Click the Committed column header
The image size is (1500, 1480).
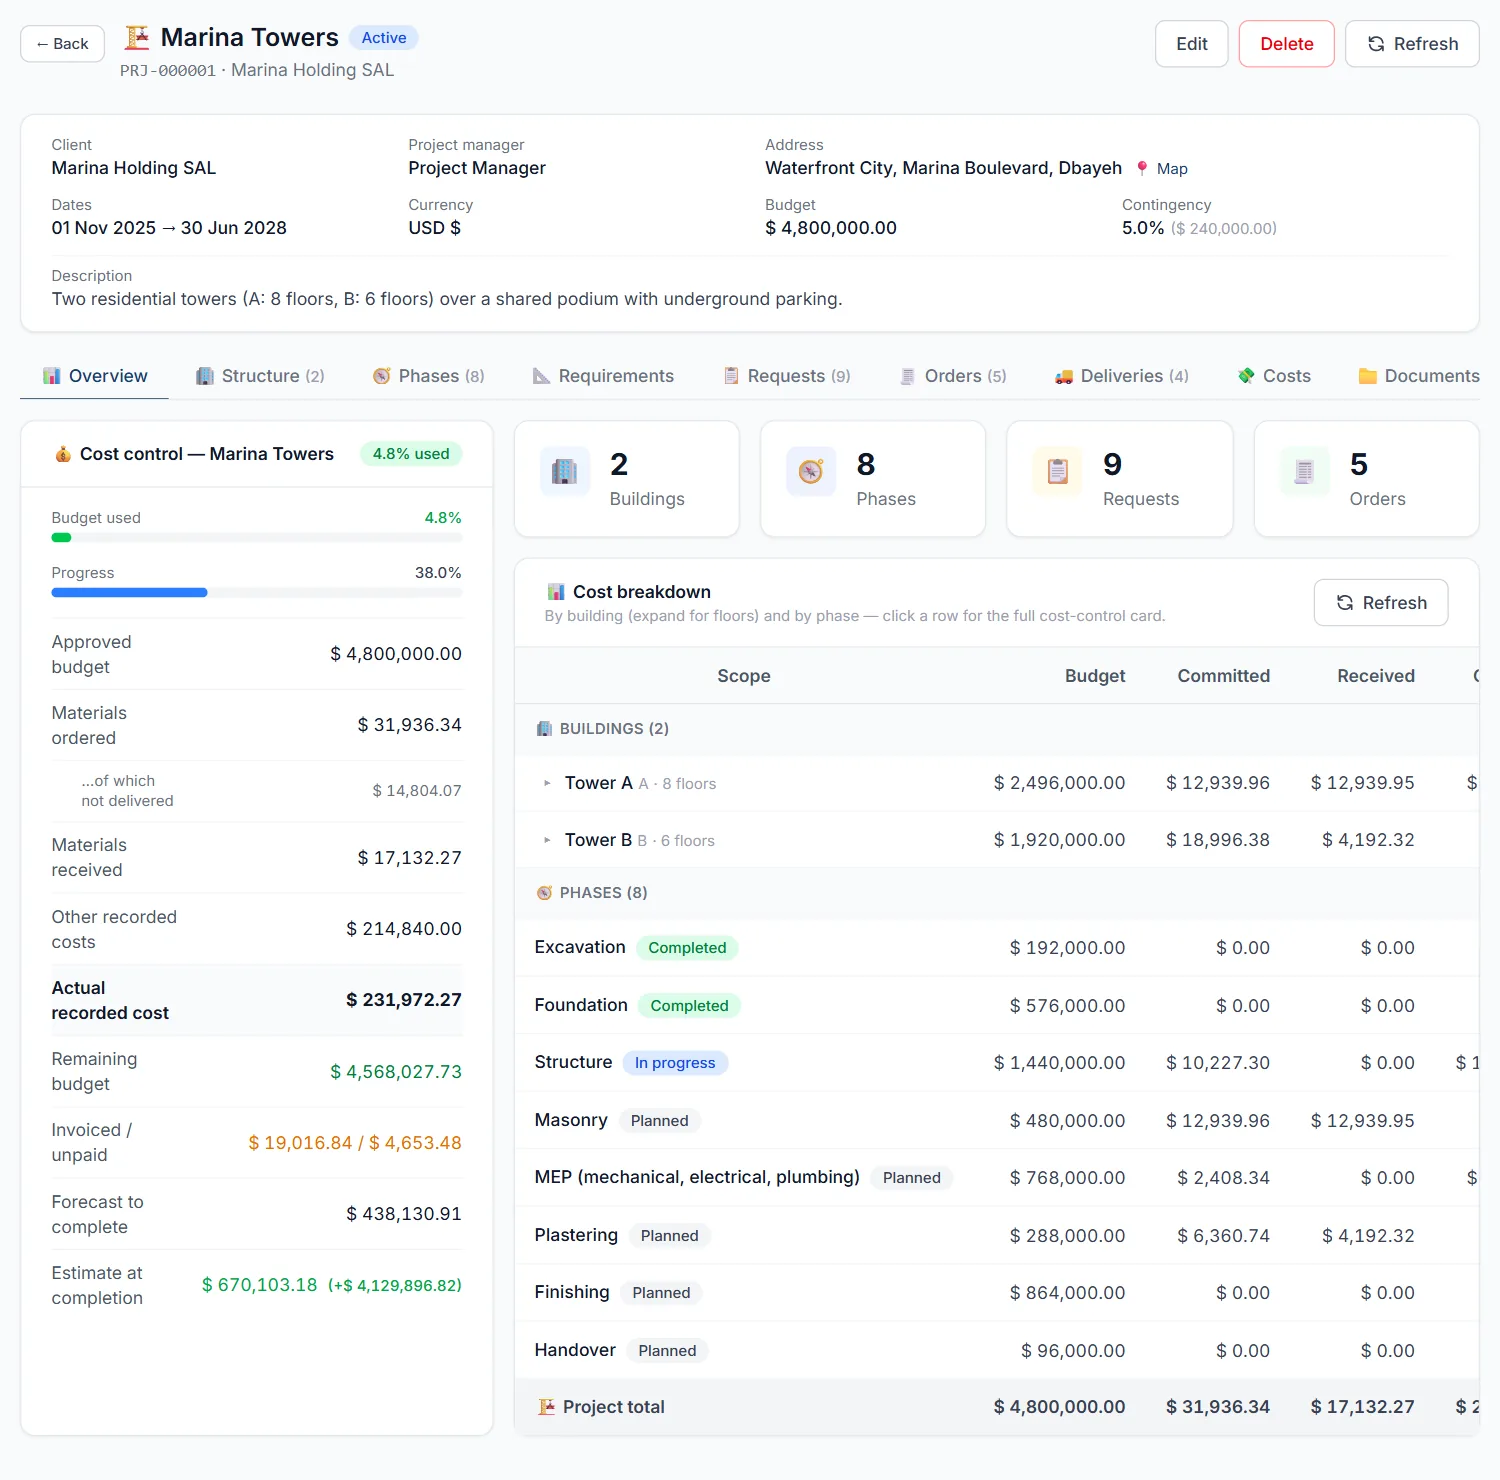pyautogui.click(x=1223, y=676)
